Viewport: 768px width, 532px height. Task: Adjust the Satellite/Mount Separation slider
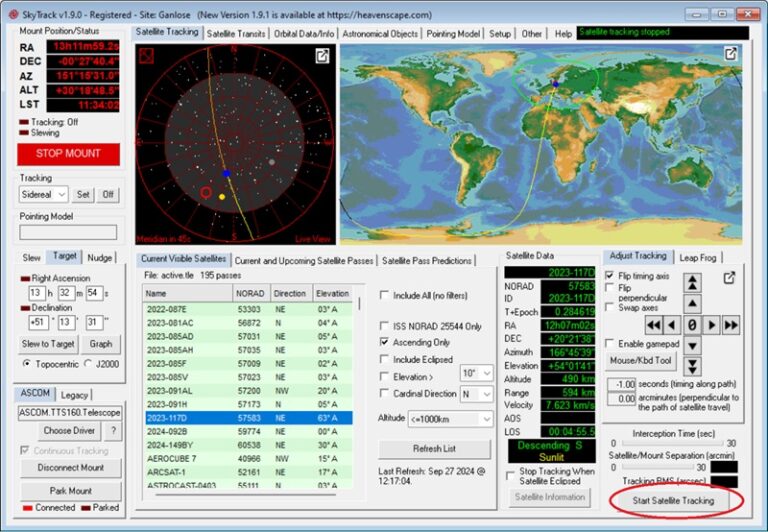tap(657, 467)
